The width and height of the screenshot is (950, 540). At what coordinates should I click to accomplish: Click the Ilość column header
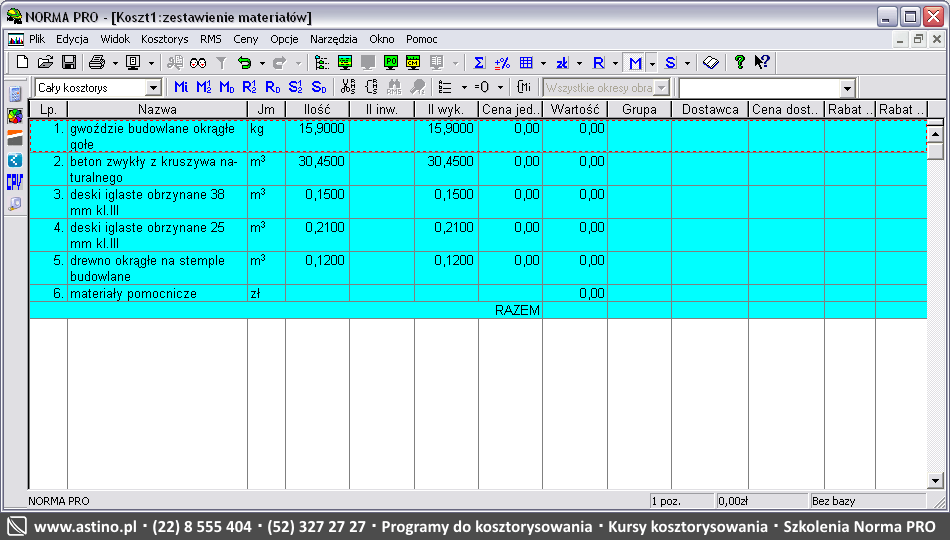(x=317, y=109)
